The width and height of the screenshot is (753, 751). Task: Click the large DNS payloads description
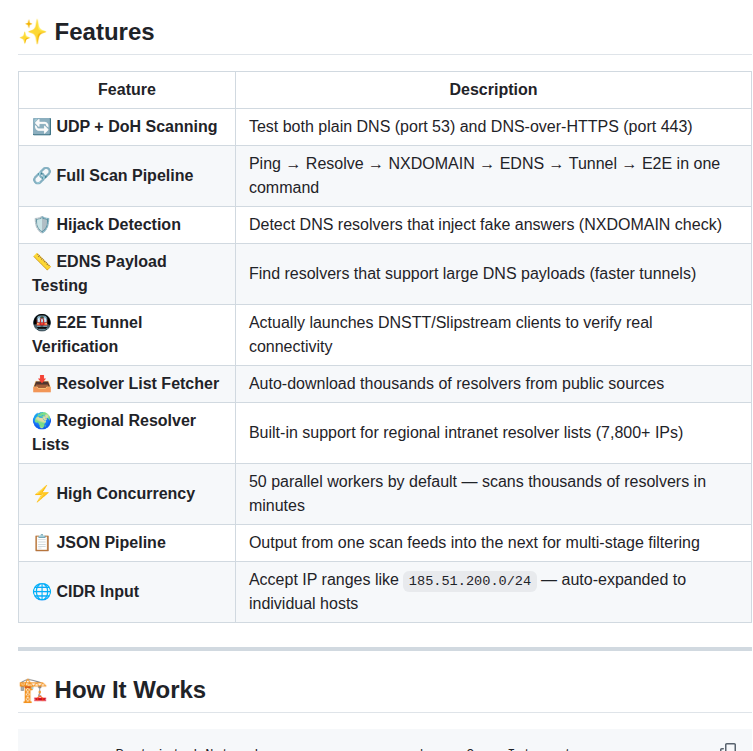click(x=473, y=274)
